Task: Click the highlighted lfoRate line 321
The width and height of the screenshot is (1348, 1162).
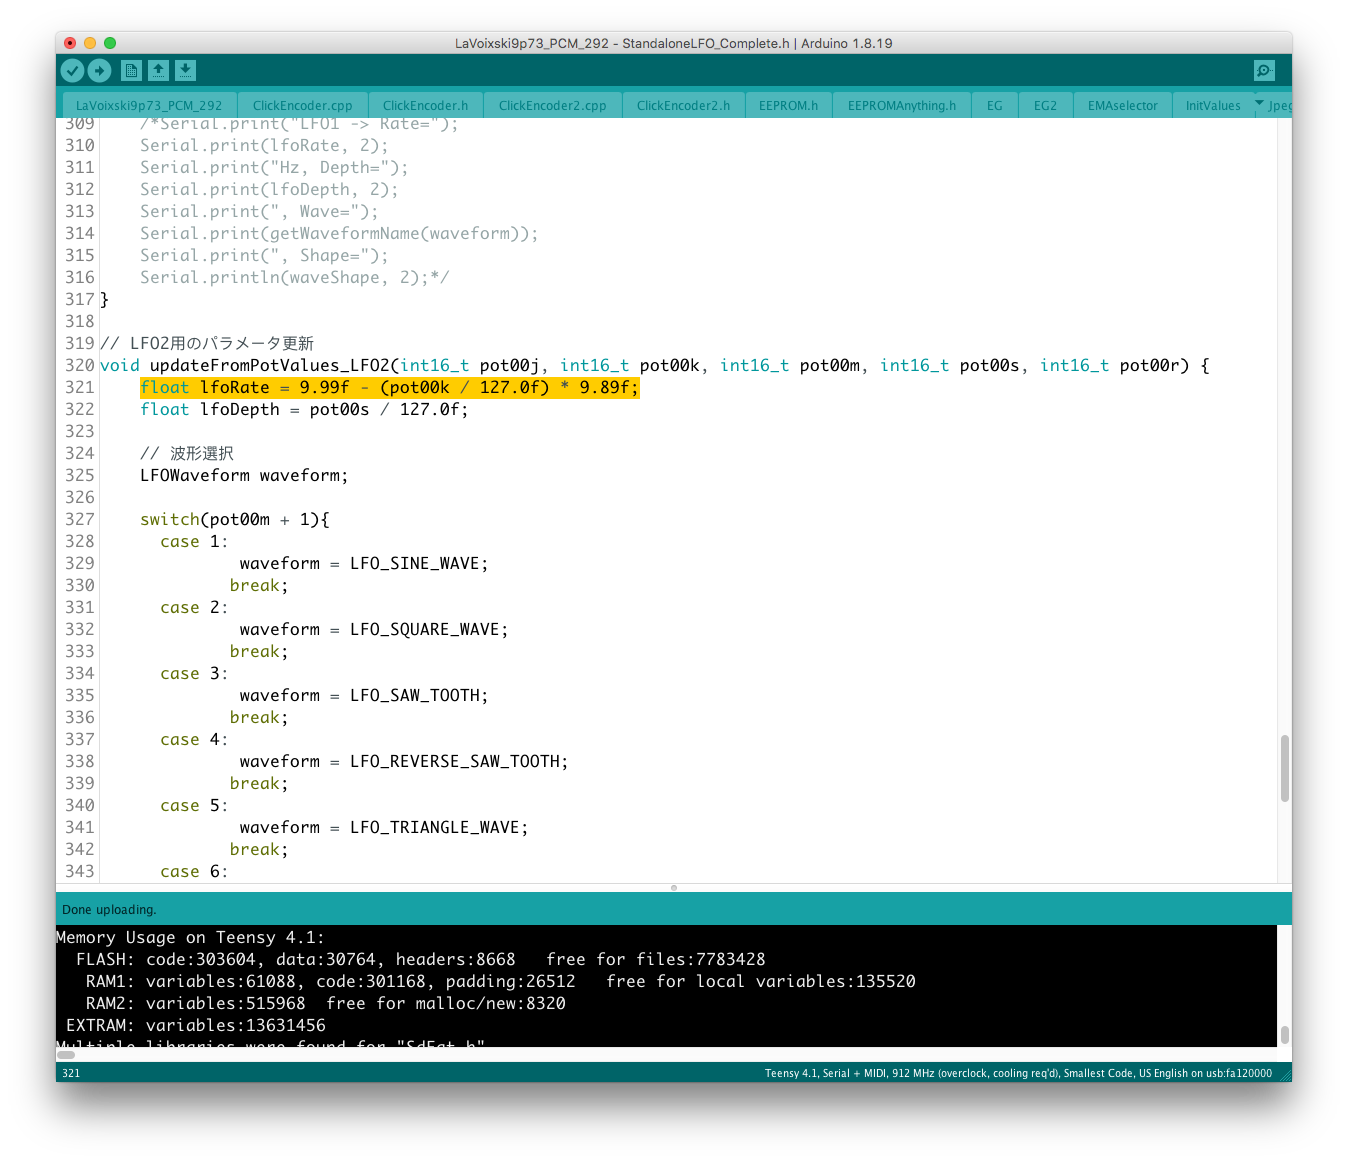Action: pyautogui.click(x=389, y=388)
